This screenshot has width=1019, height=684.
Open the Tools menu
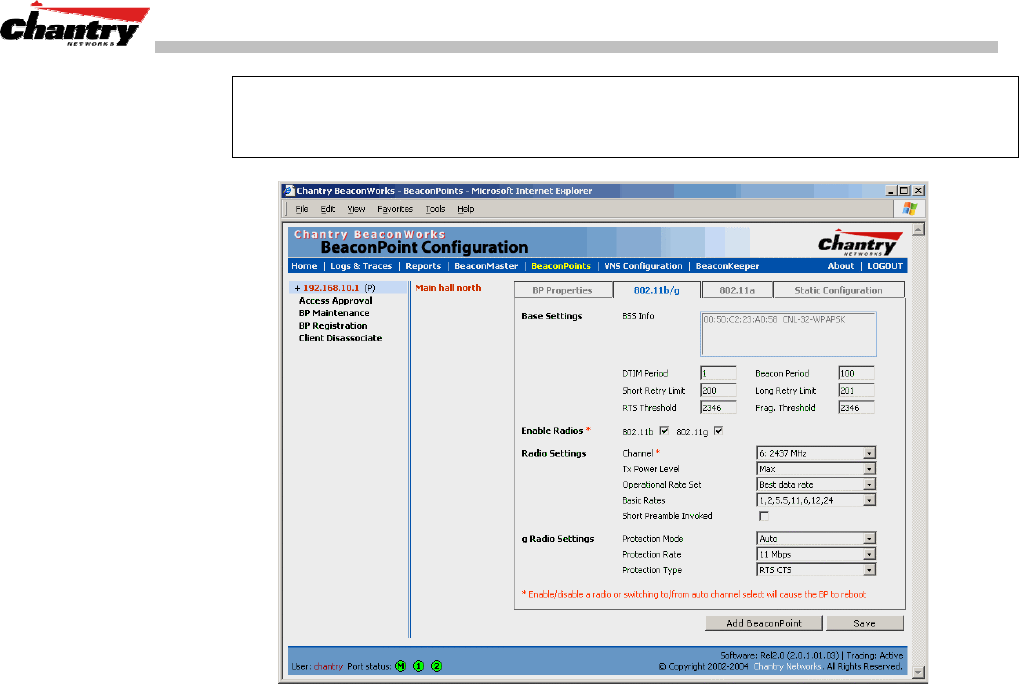point(435,209)
